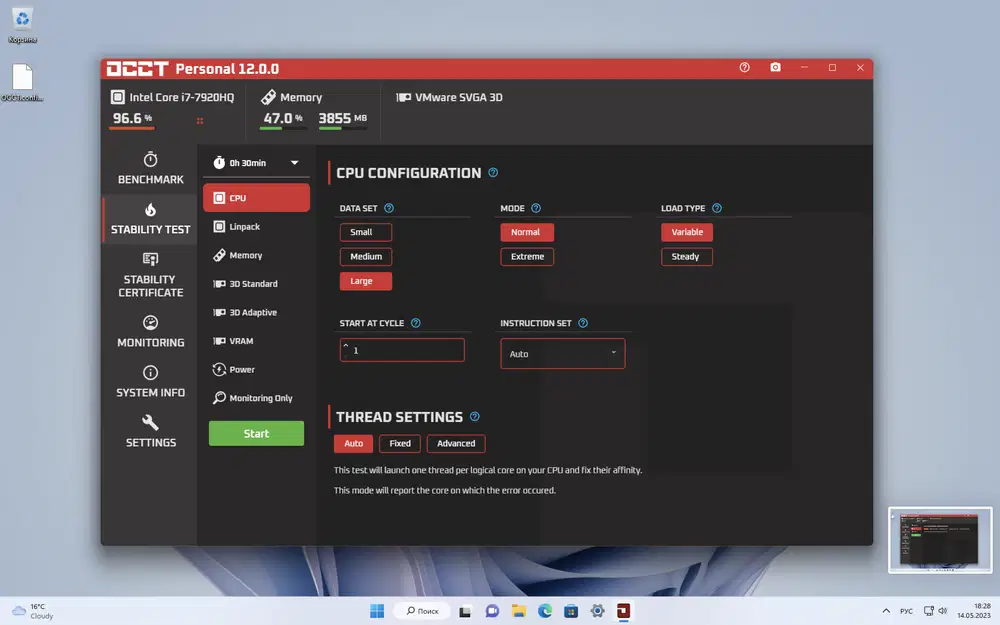
Task: Open the Benchmark section
Action: (x=151, y=169)
